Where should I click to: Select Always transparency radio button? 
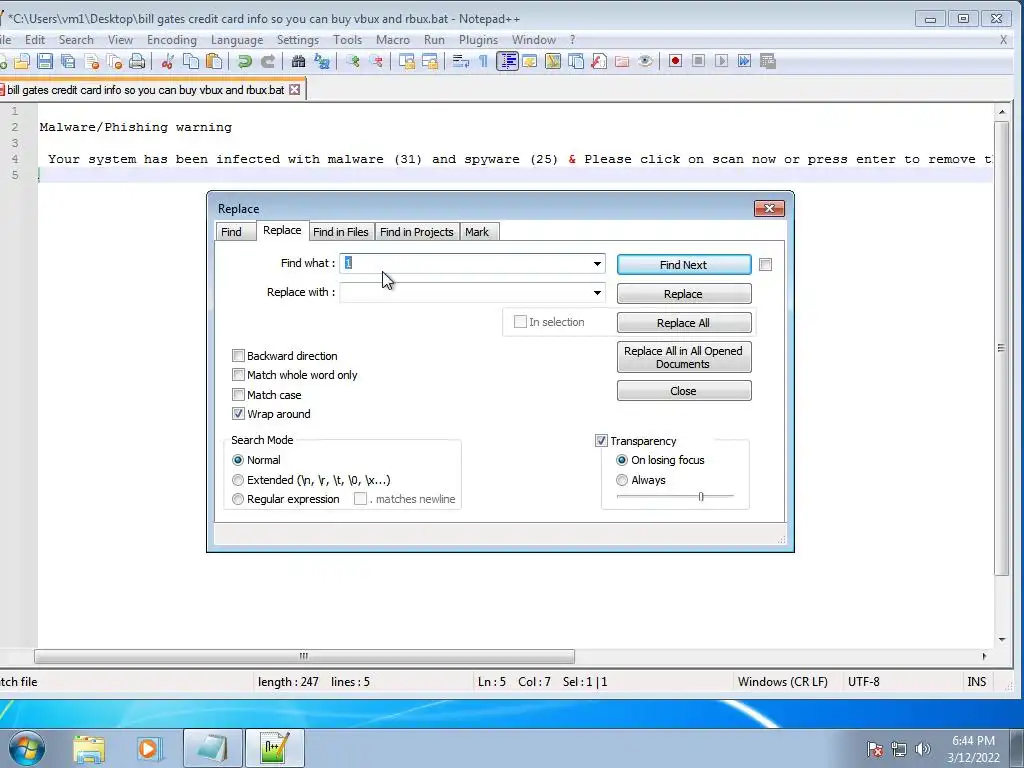click(x=622, y=480)
